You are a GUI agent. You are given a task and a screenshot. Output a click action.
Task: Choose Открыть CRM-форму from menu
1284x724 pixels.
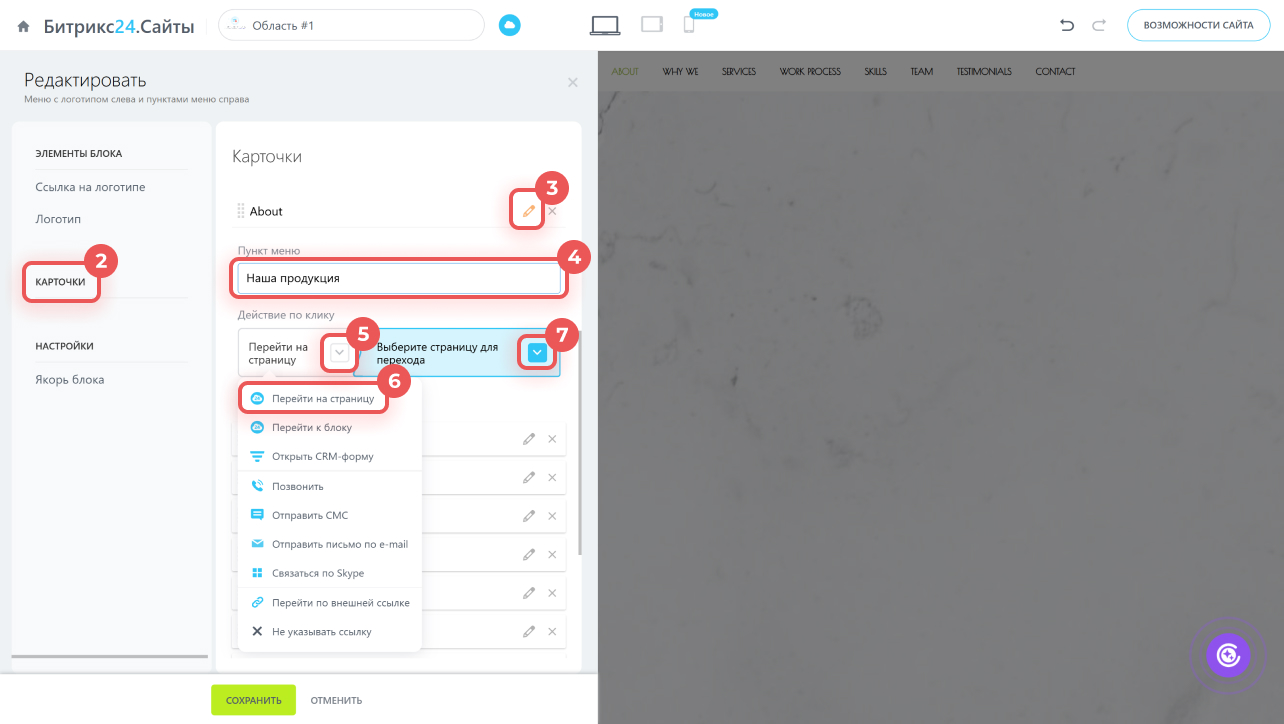pyautogui.click(x=322, y=456)
